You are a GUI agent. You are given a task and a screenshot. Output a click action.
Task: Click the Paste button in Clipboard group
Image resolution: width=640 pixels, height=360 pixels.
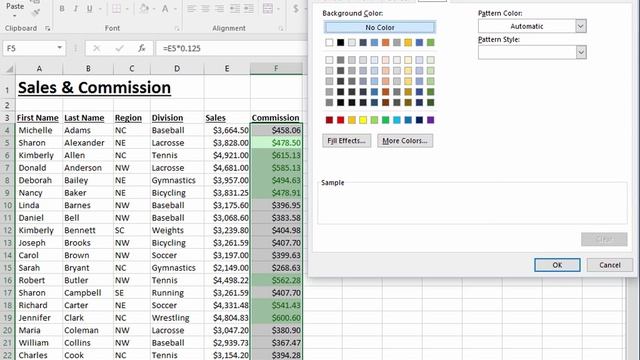click(x=15, y=9)
